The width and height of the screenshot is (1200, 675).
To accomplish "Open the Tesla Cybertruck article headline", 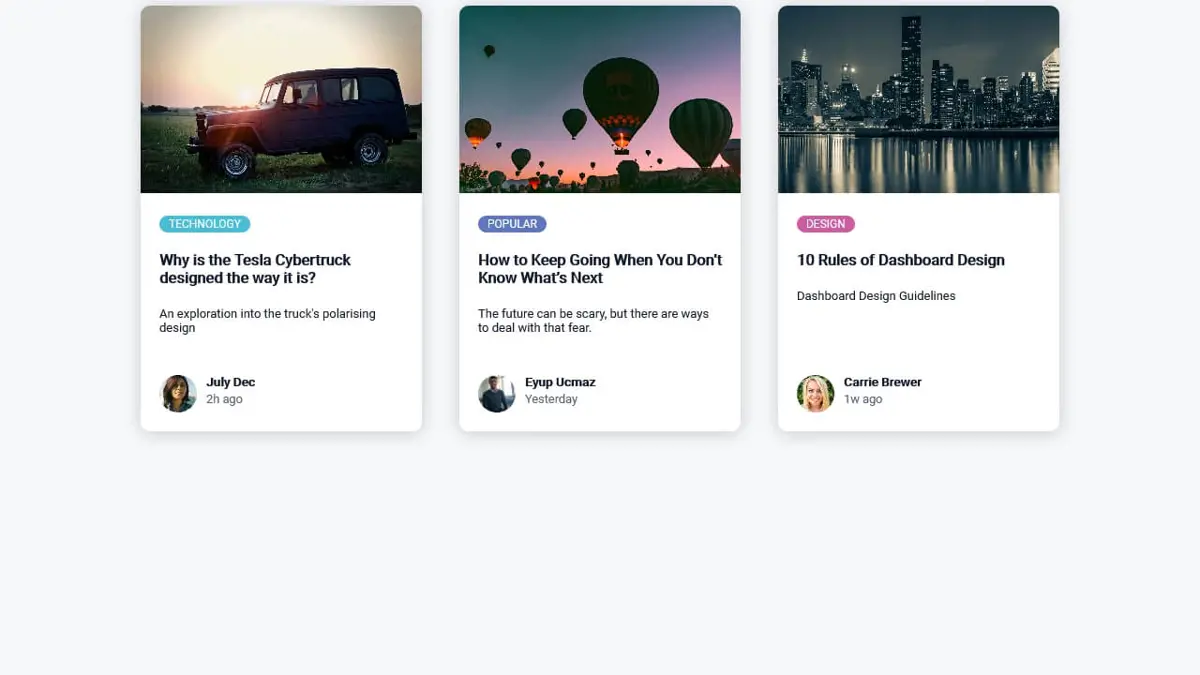I will 255,268.
